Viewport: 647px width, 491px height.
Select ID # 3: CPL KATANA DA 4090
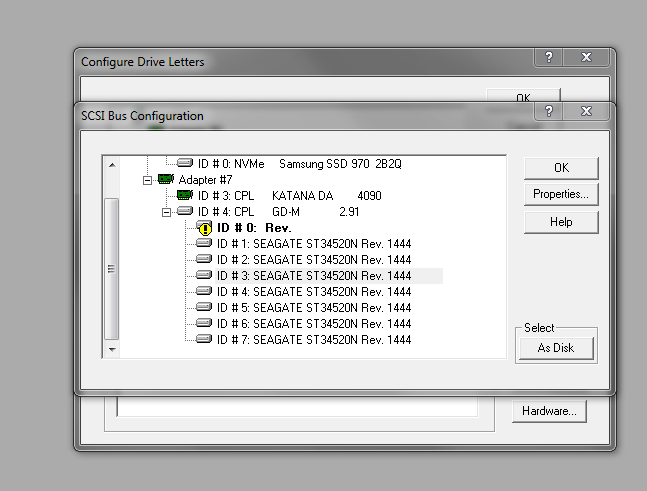coord(290,196)
